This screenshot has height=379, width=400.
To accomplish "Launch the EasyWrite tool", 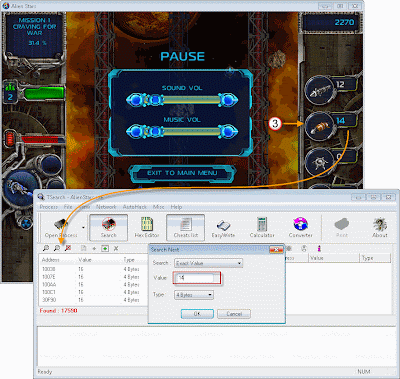I will [223, 227].
